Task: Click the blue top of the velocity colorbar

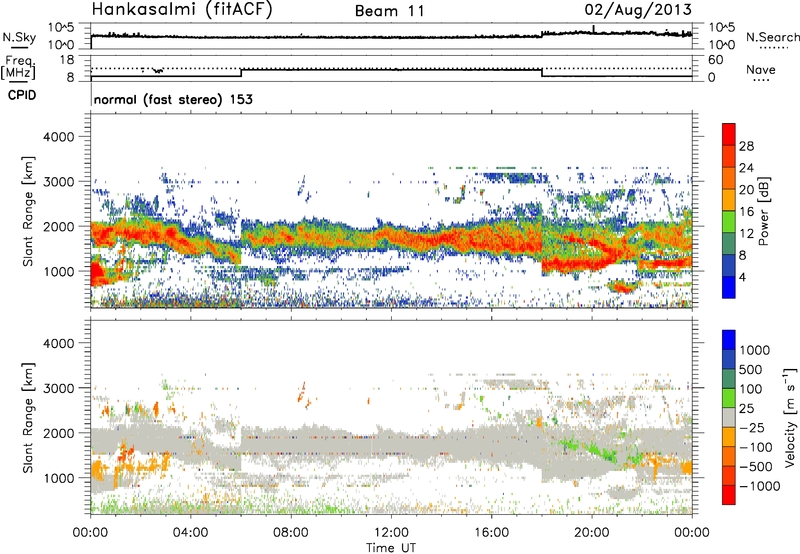Action: [x=729, y=340]
